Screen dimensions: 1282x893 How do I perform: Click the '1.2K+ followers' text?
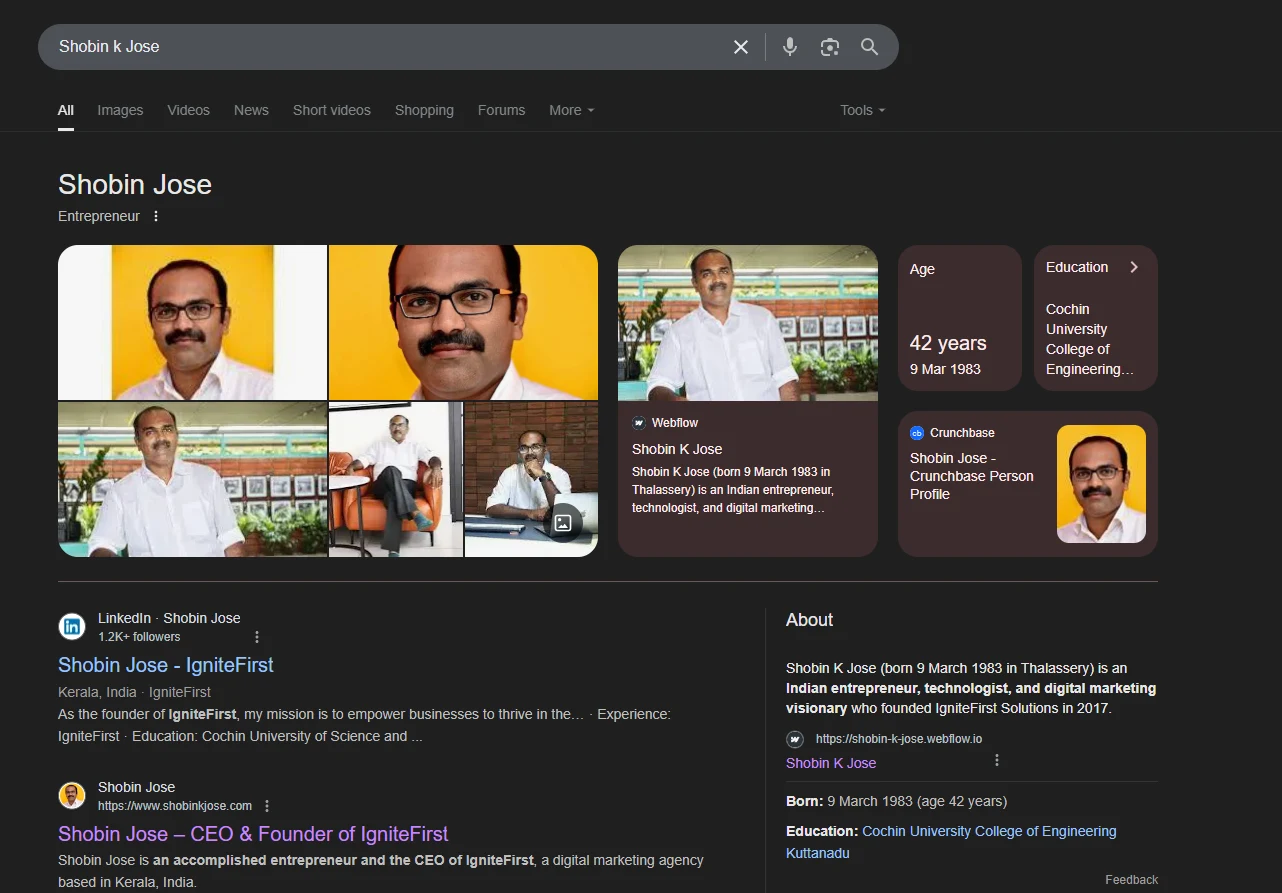(139, 637)
